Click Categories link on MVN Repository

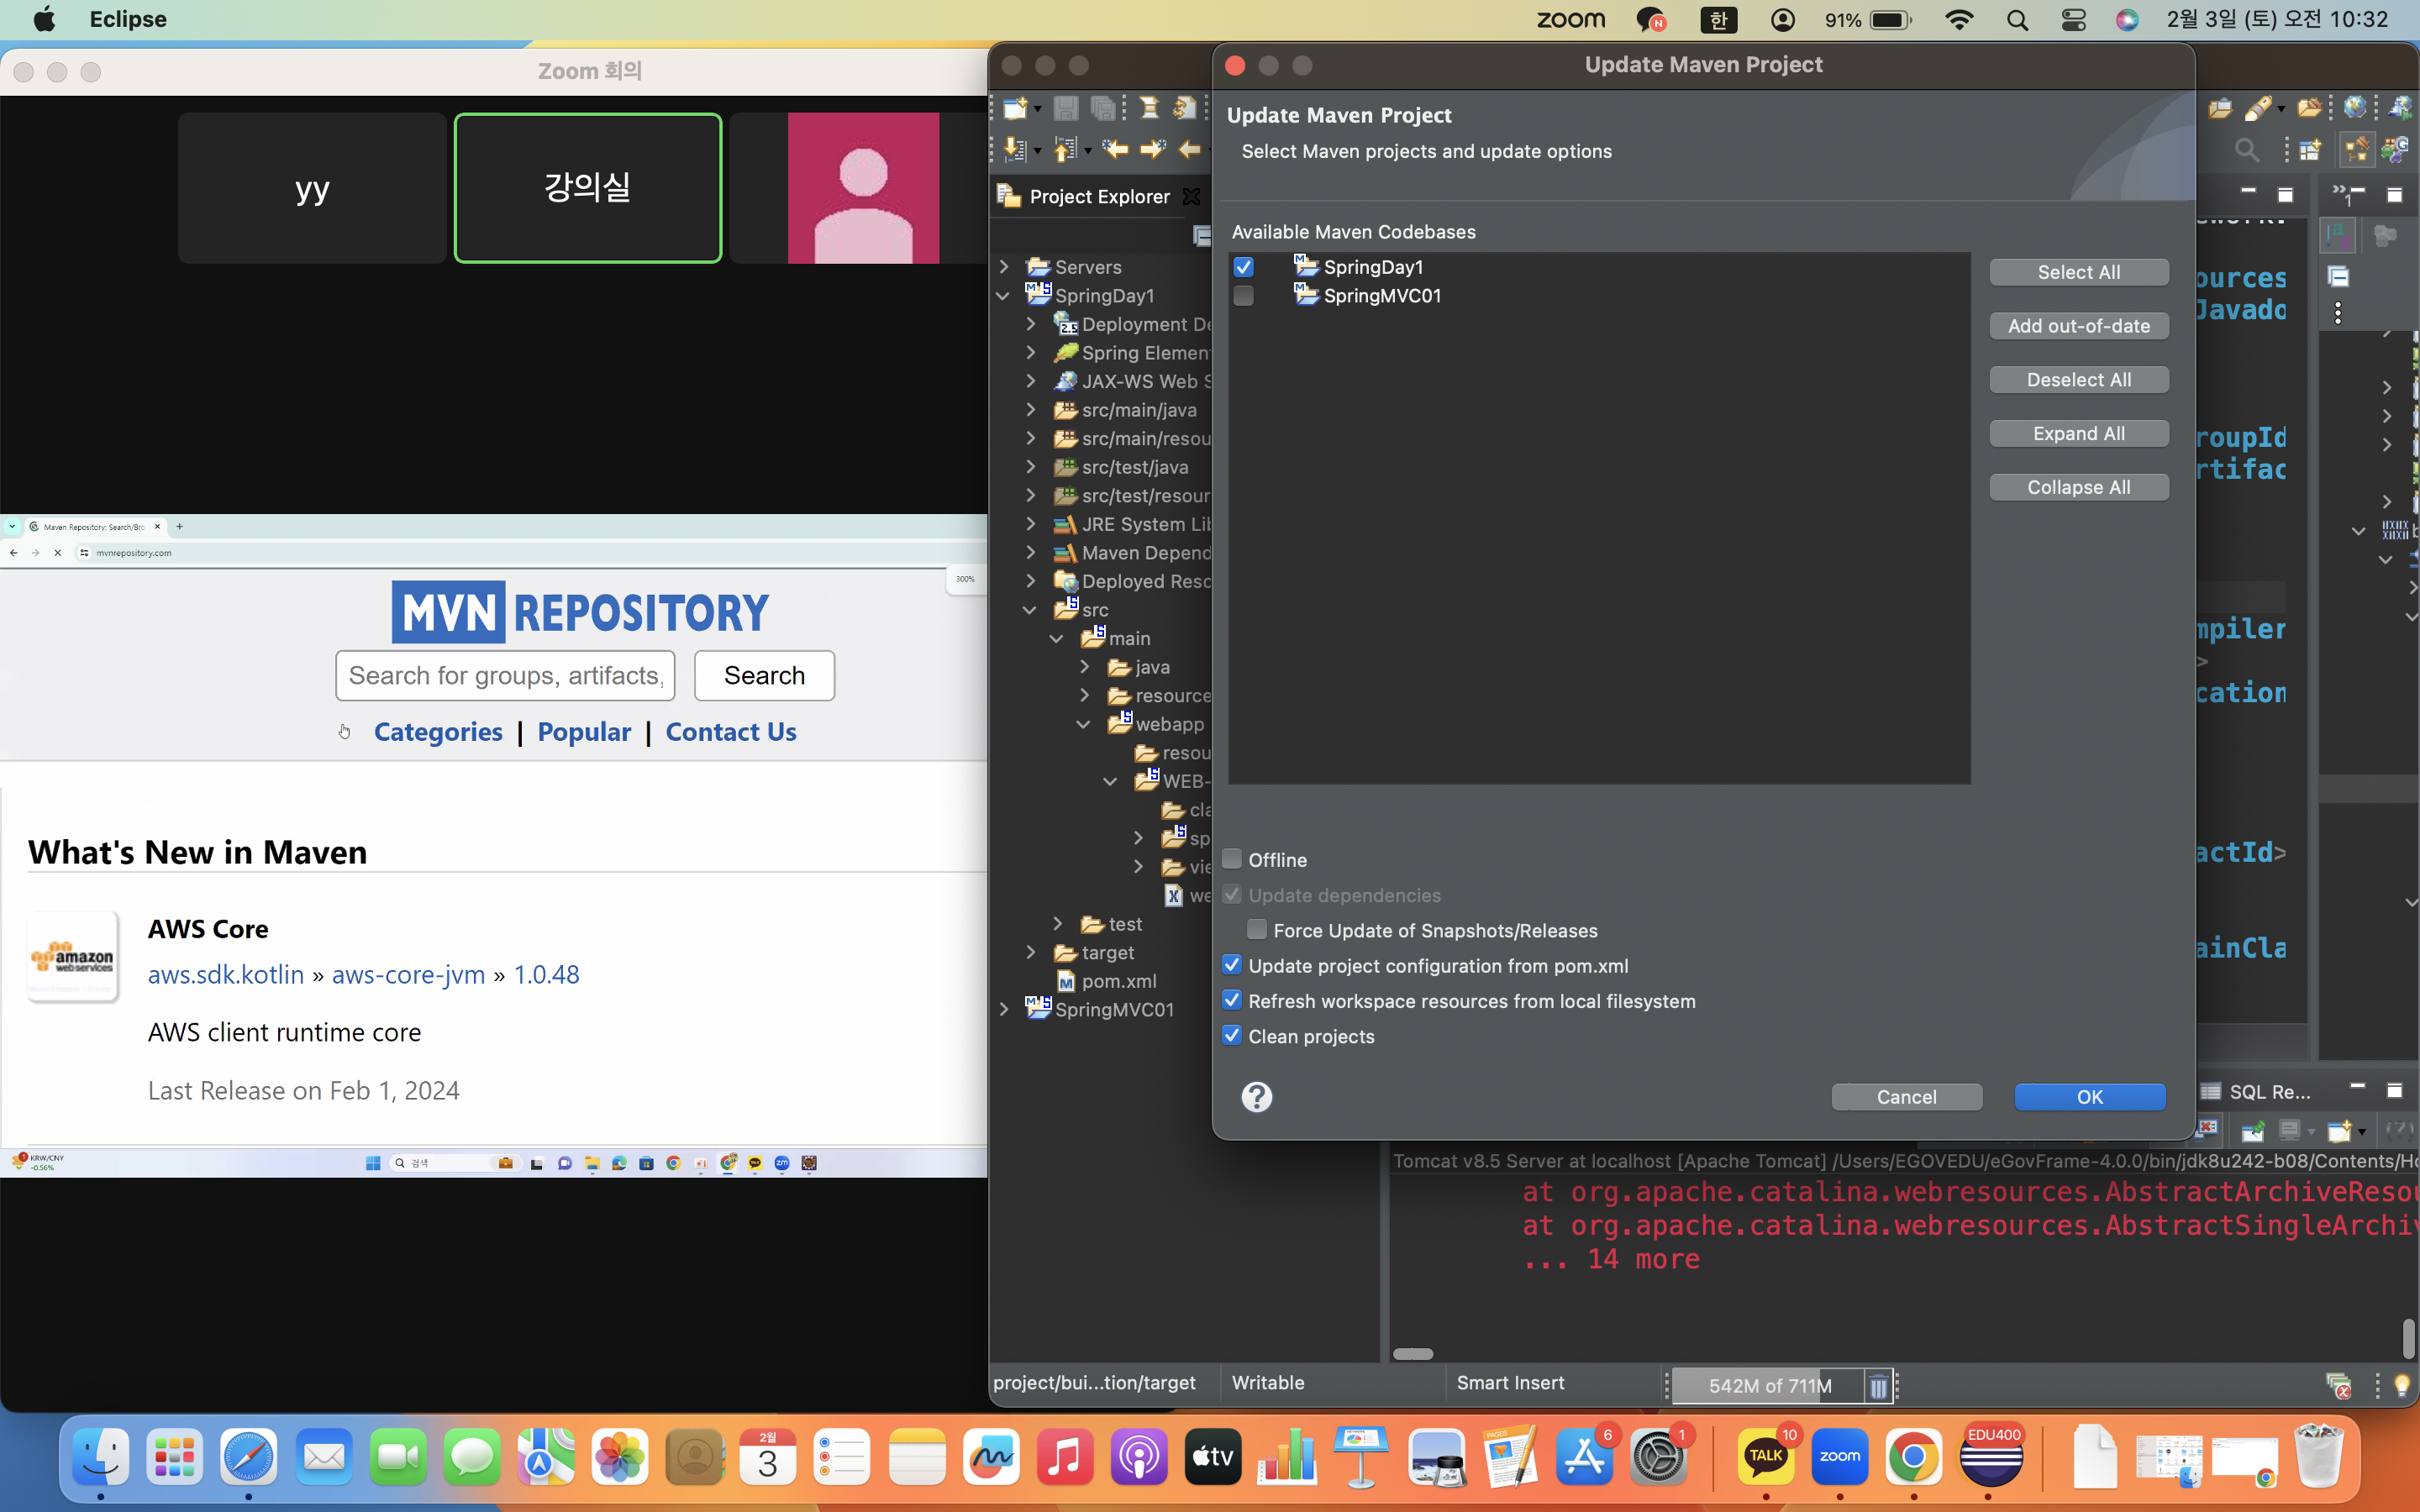(x=438, y=732)
